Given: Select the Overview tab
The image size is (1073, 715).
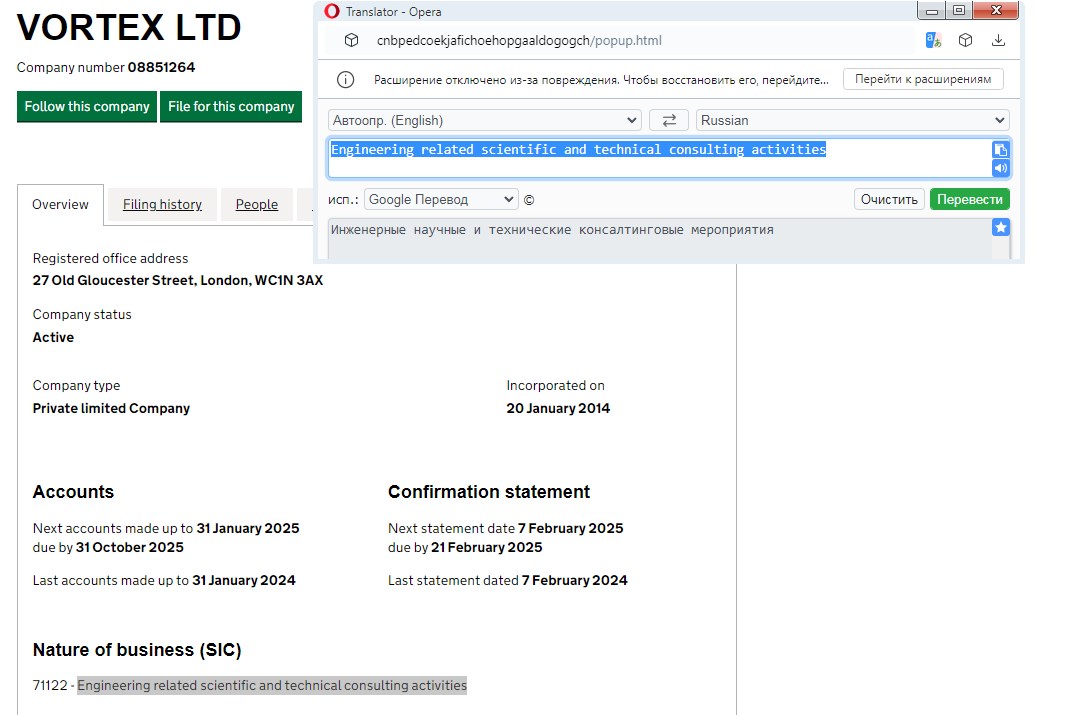Looking at the screenshot, I should [60, 205].
